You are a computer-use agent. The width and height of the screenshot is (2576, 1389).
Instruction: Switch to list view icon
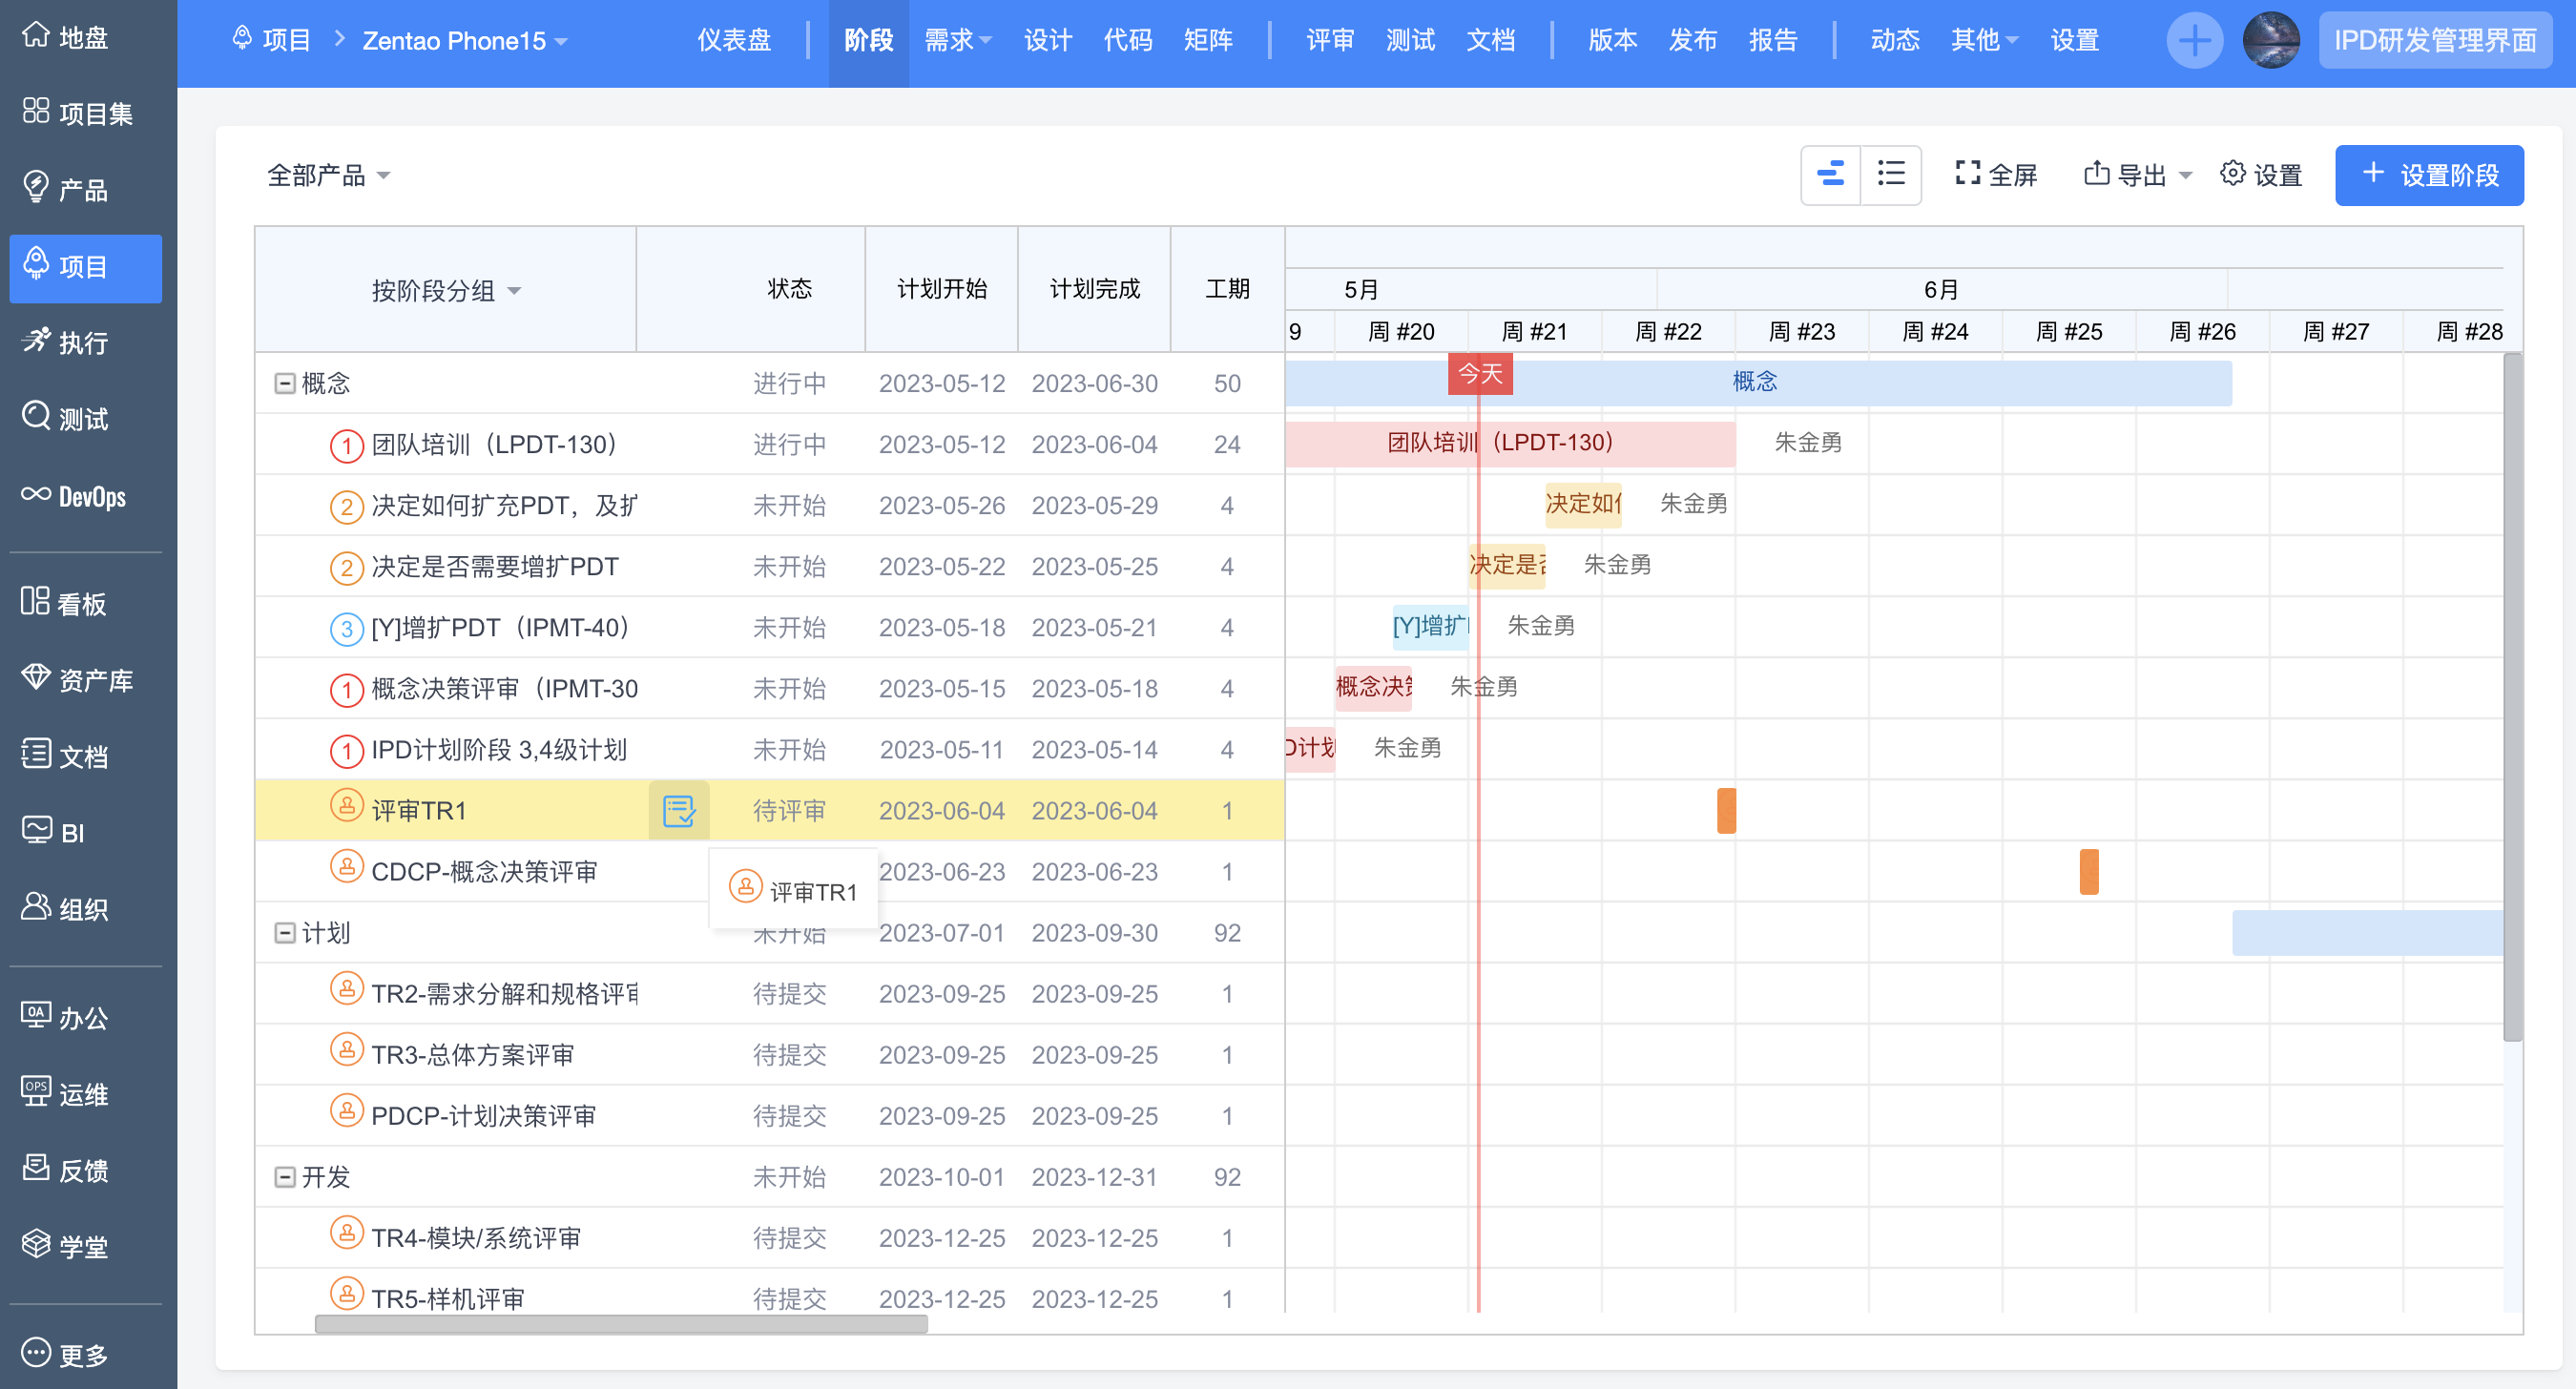(1890, 174)
